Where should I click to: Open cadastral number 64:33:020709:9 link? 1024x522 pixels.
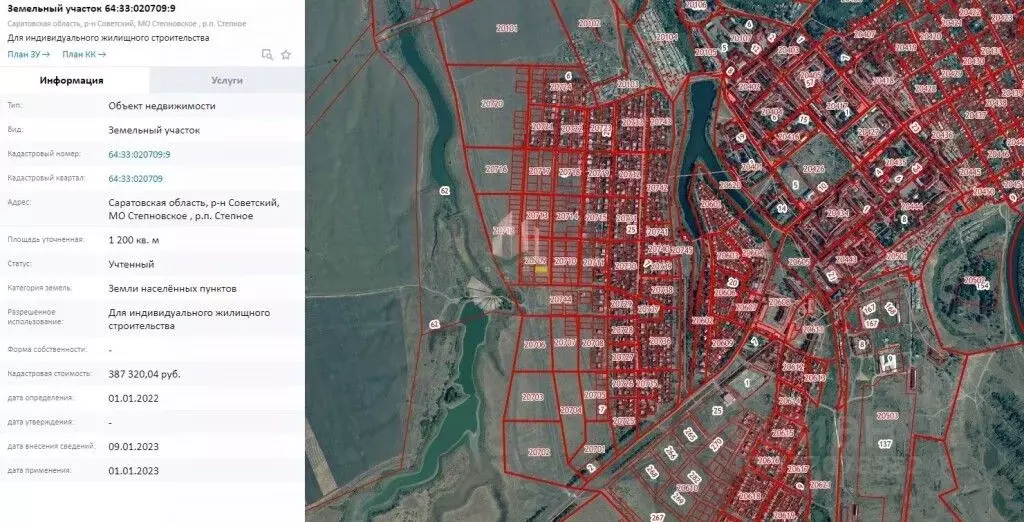click(x=139, y=154)
